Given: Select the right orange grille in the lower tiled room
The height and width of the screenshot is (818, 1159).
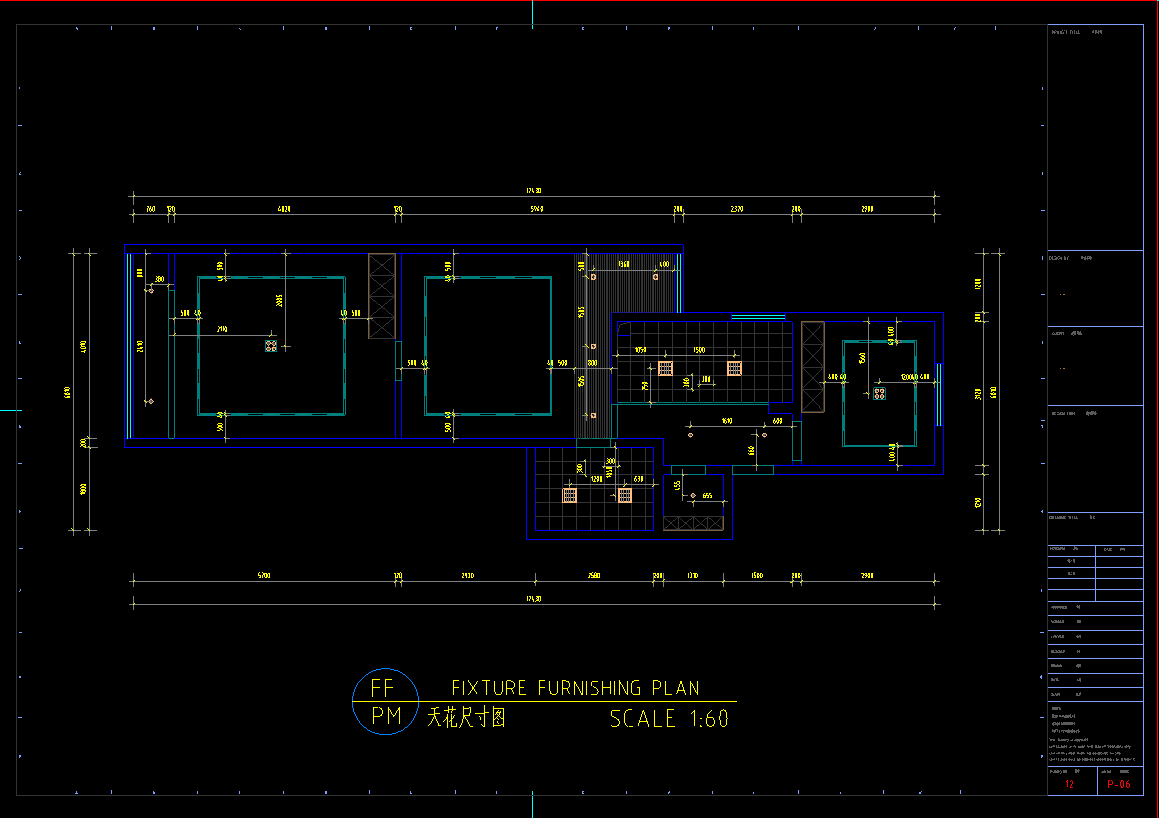Looking at the screenshot, I should [x=625, y=495].
